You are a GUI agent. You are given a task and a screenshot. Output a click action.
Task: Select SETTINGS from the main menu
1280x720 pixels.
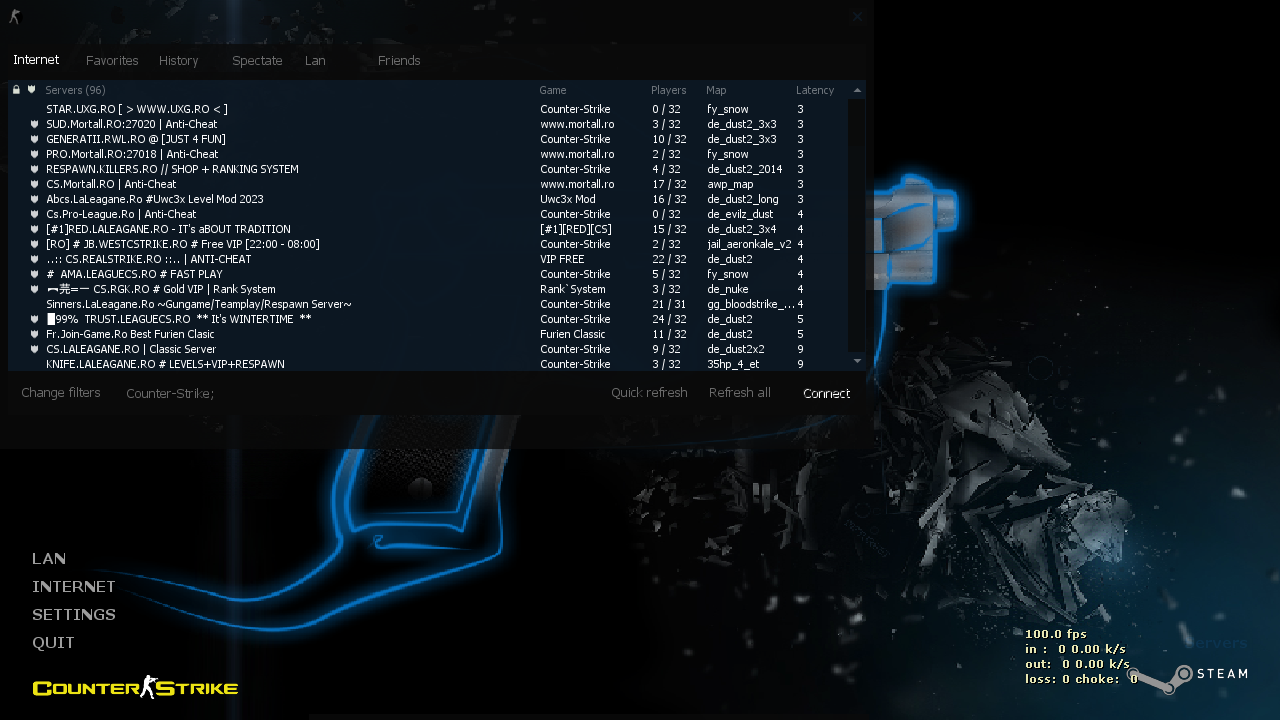point(74,615)
